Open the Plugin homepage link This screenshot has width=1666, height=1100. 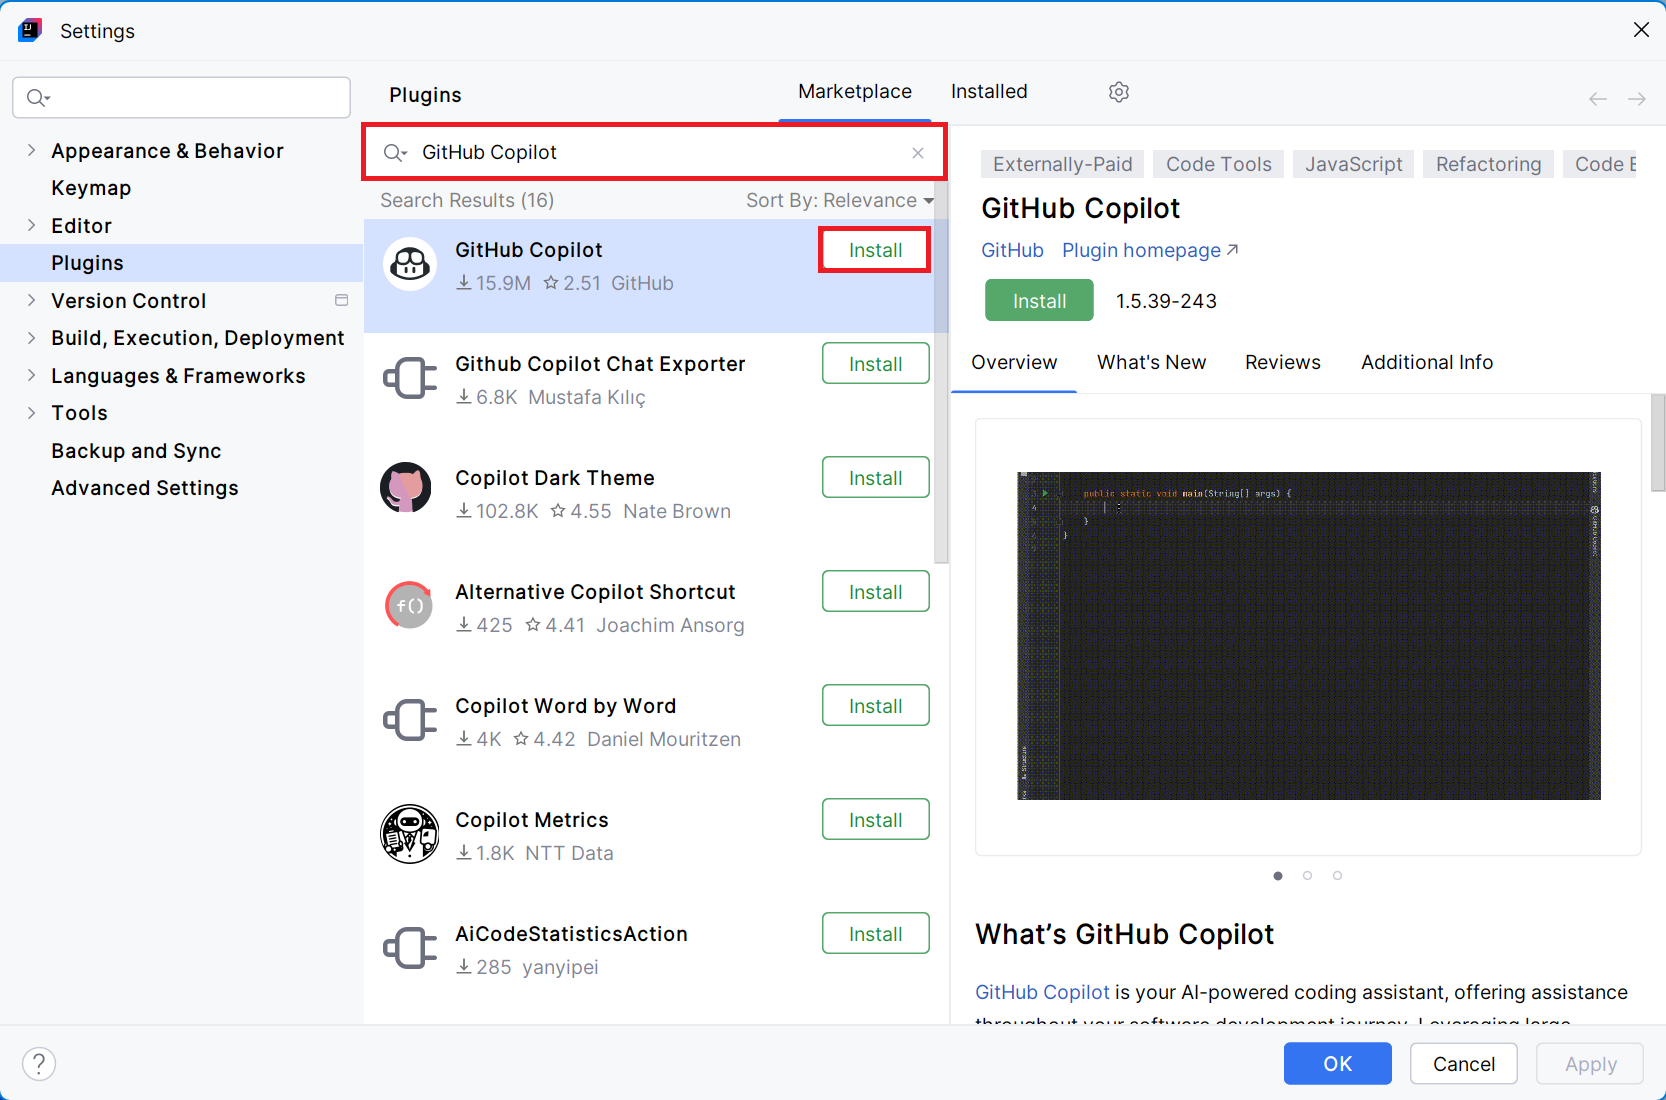[x=1149, y=251]
